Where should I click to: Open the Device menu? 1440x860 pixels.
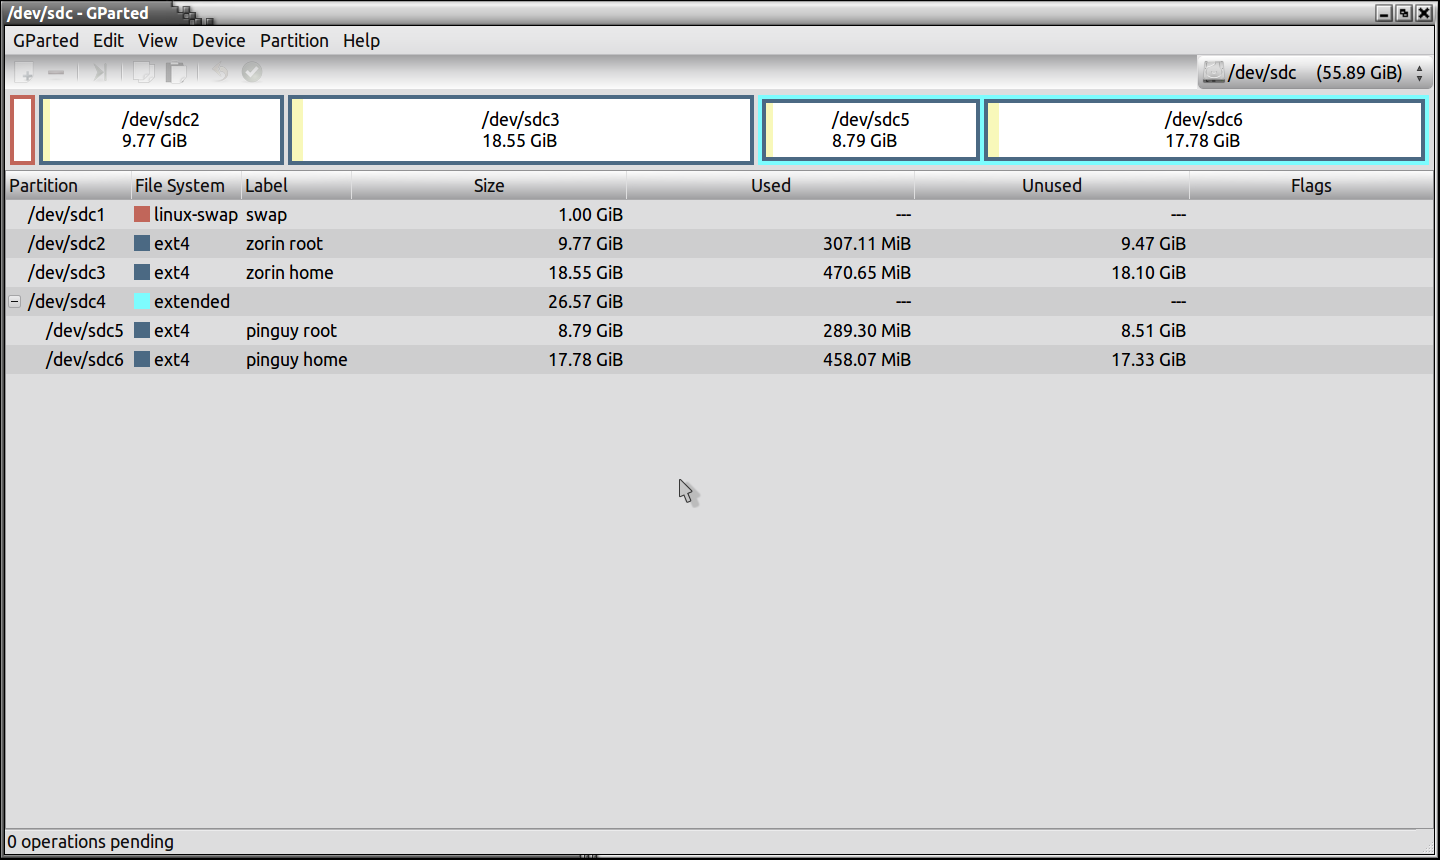click(218, 41)
